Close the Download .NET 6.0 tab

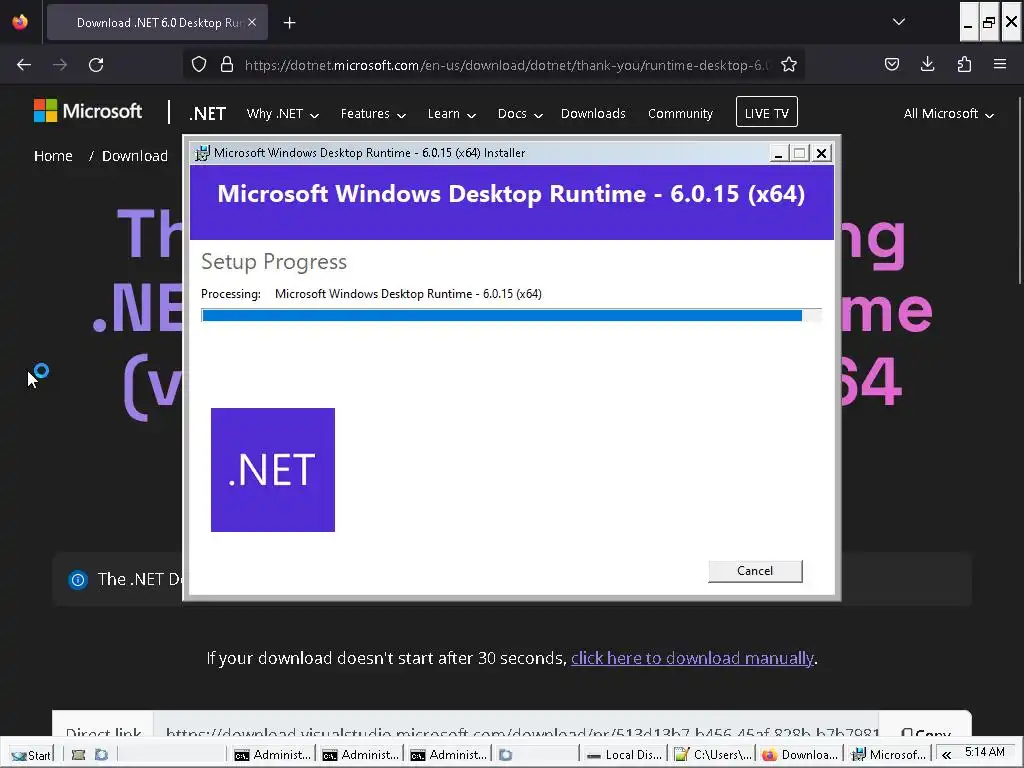point(252,22)
